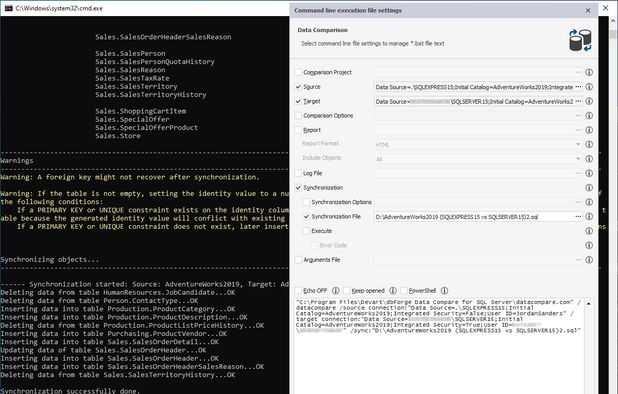
Task: Click 'Sales.ShoppingCartItem' line in cmd window
Action: click(140, 112)
